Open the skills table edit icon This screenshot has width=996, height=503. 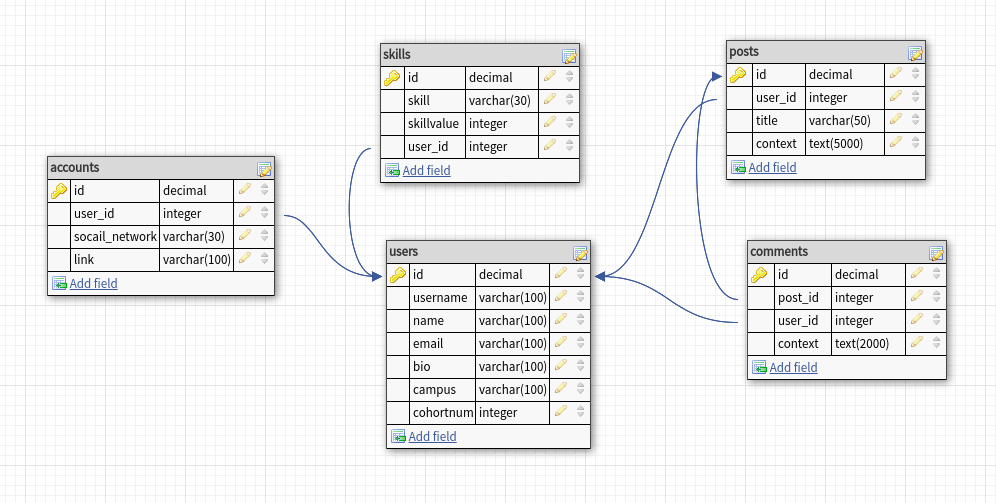click(569, 56)
